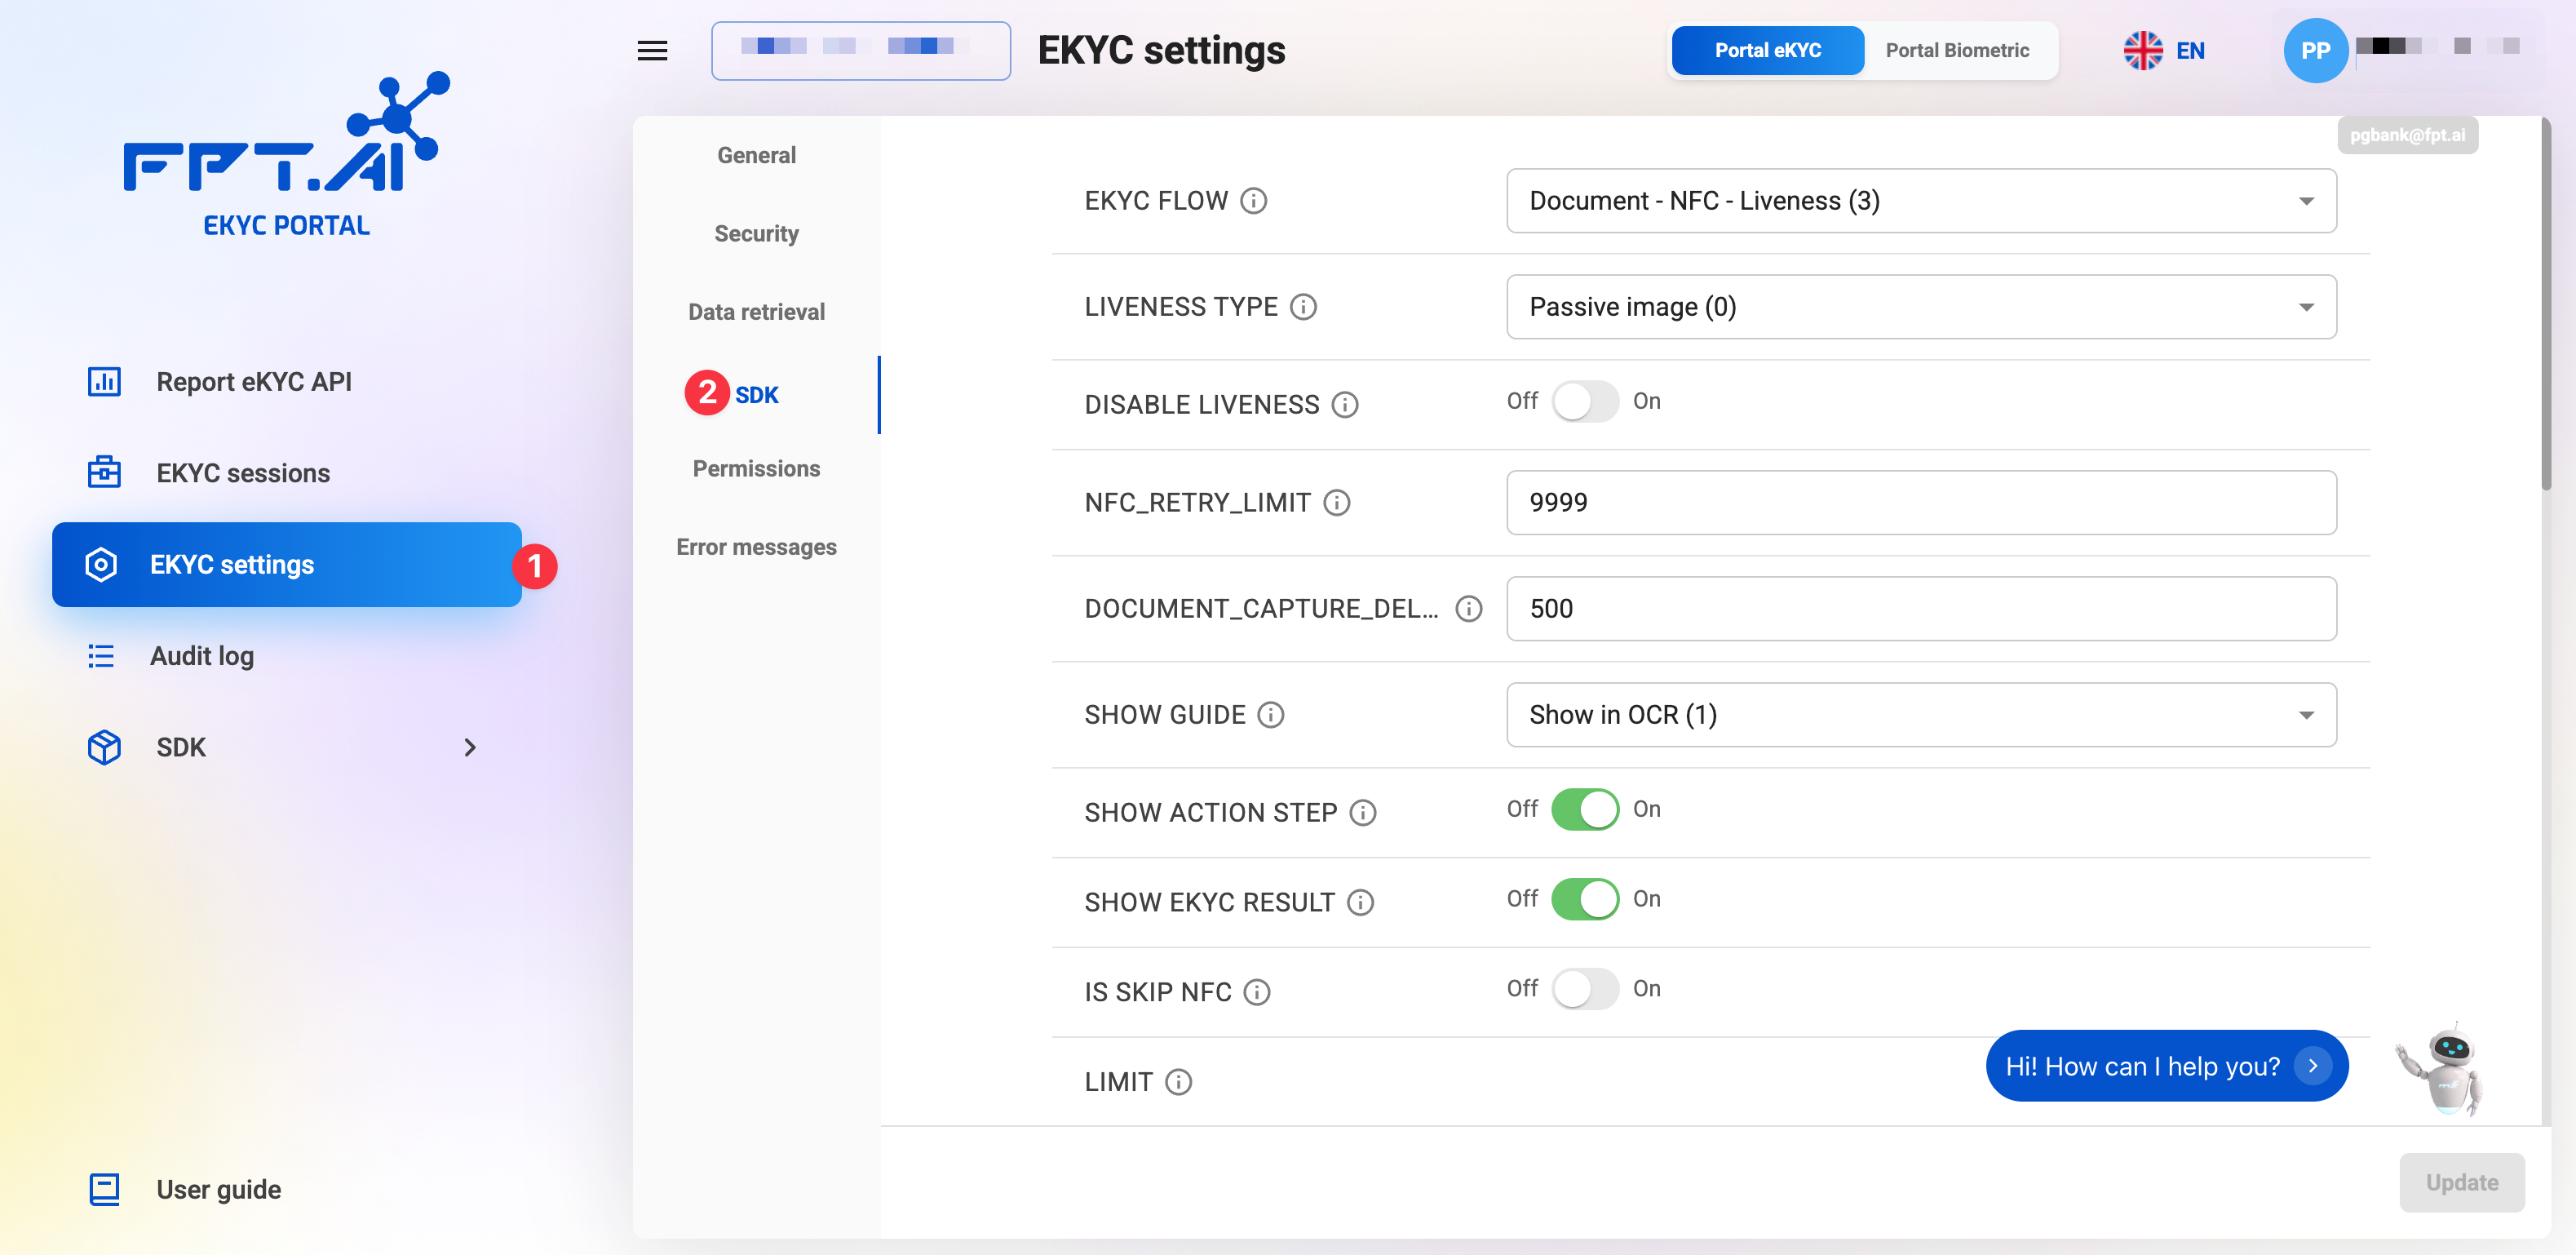Toggle the DISABLE LIVENESS switch
2576x1255 pixels.
click(1584, 402)
